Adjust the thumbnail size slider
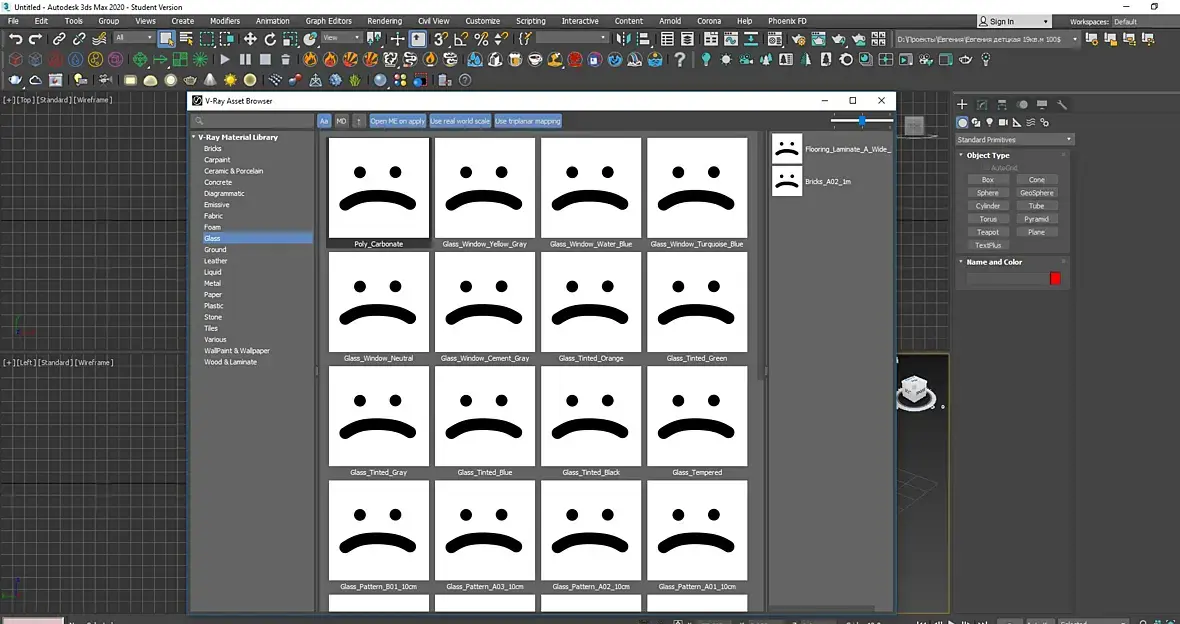Image resolution: width=1180 pixels, height=624 pixels. [x=862, y=120]
